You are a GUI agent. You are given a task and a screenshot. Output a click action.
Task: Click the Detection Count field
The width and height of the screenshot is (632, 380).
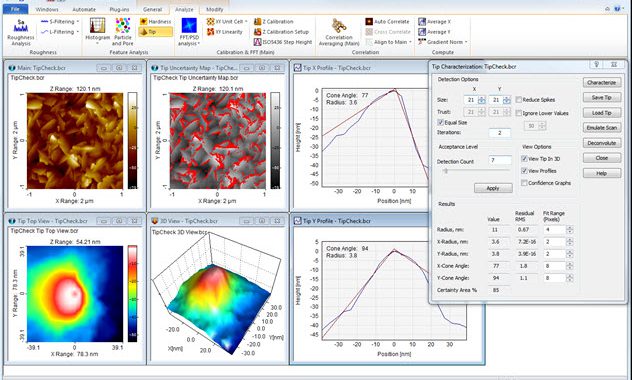point(500,160)
